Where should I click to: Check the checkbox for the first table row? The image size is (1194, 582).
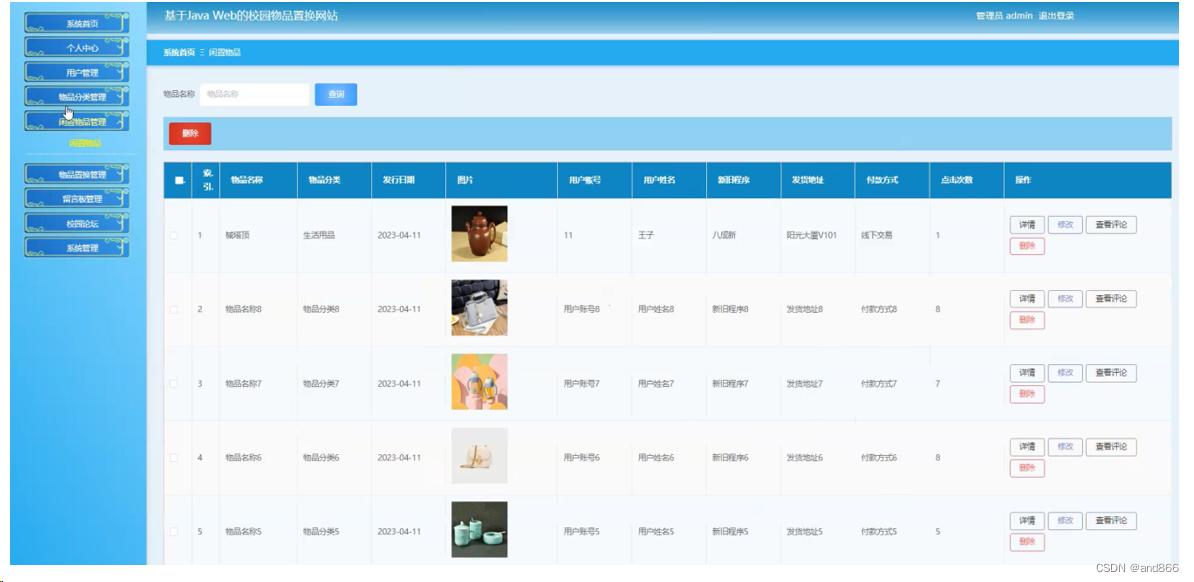(x=172, y=233)
